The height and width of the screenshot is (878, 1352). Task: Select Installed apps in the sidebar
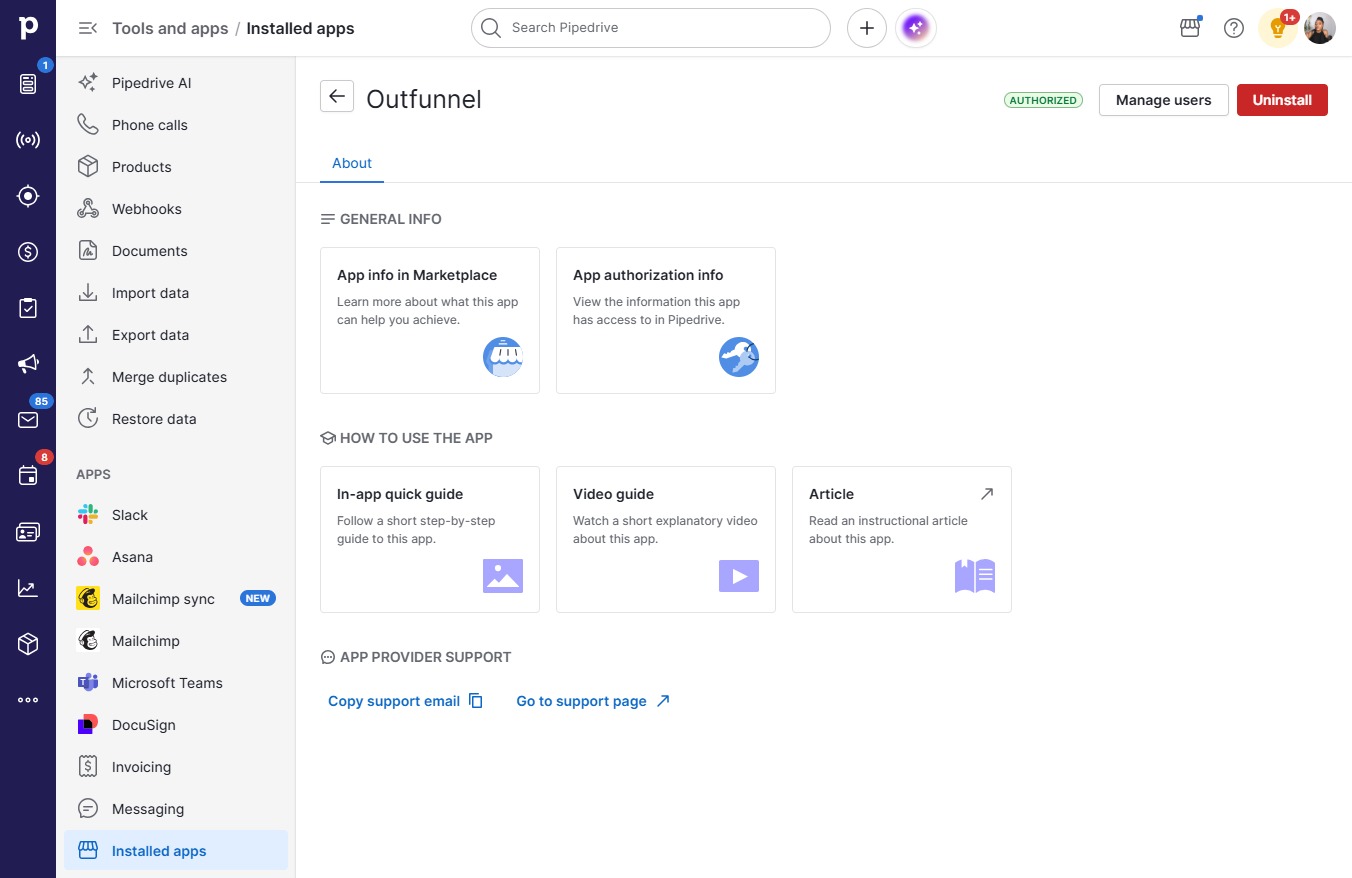pyautogui.click(x=176, y=851)
